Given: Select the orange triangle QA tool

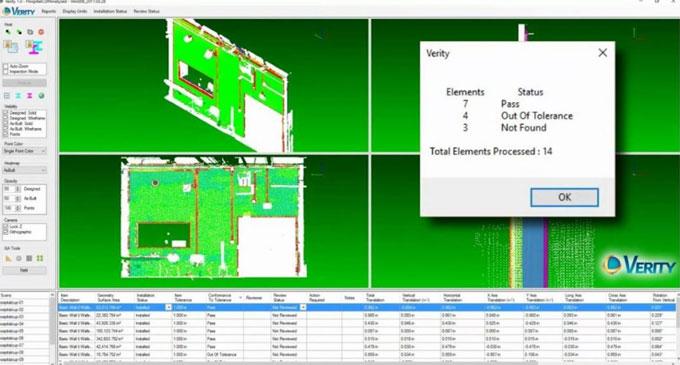Looking at the screenshot, I should pos(8,258).
